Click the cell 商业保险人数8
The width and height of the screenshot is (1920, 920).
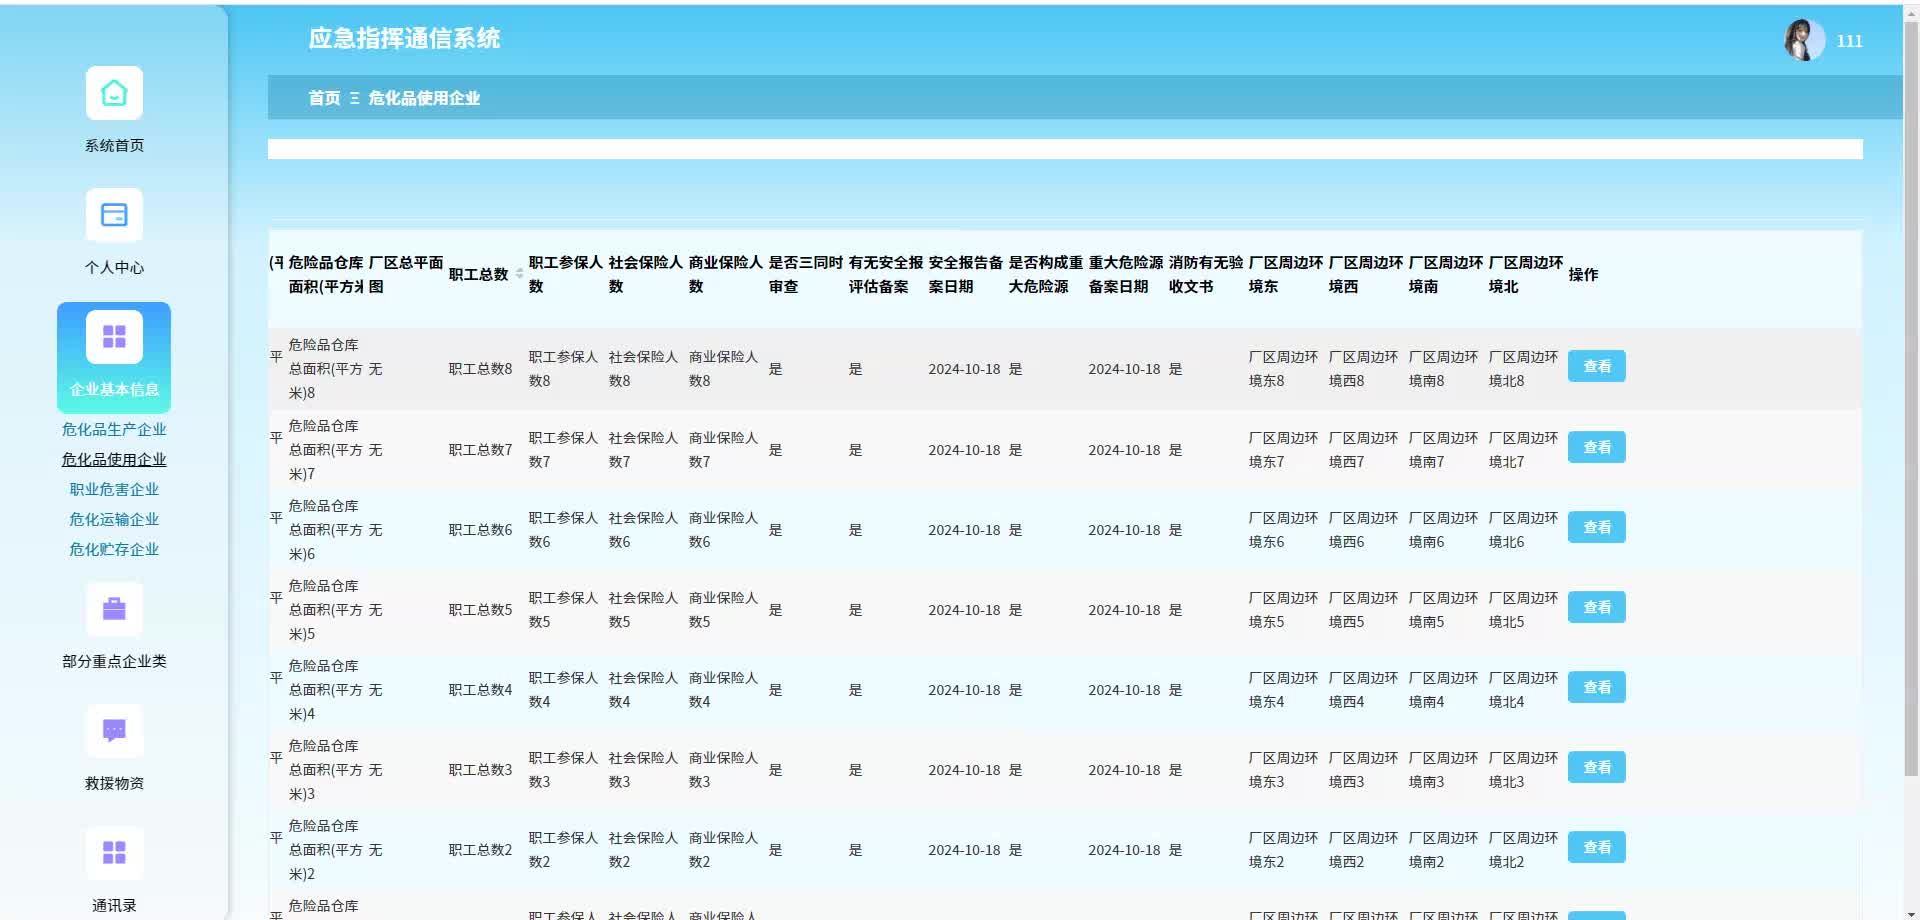click(723, 369)
